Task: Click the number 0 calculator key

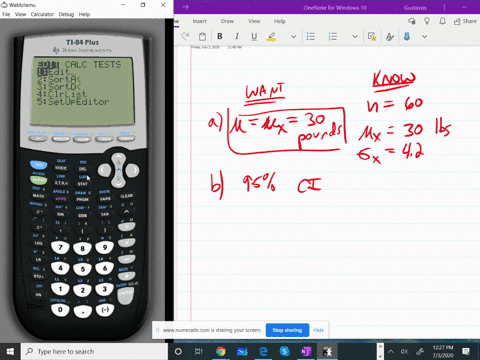Action: click(60, 310)
